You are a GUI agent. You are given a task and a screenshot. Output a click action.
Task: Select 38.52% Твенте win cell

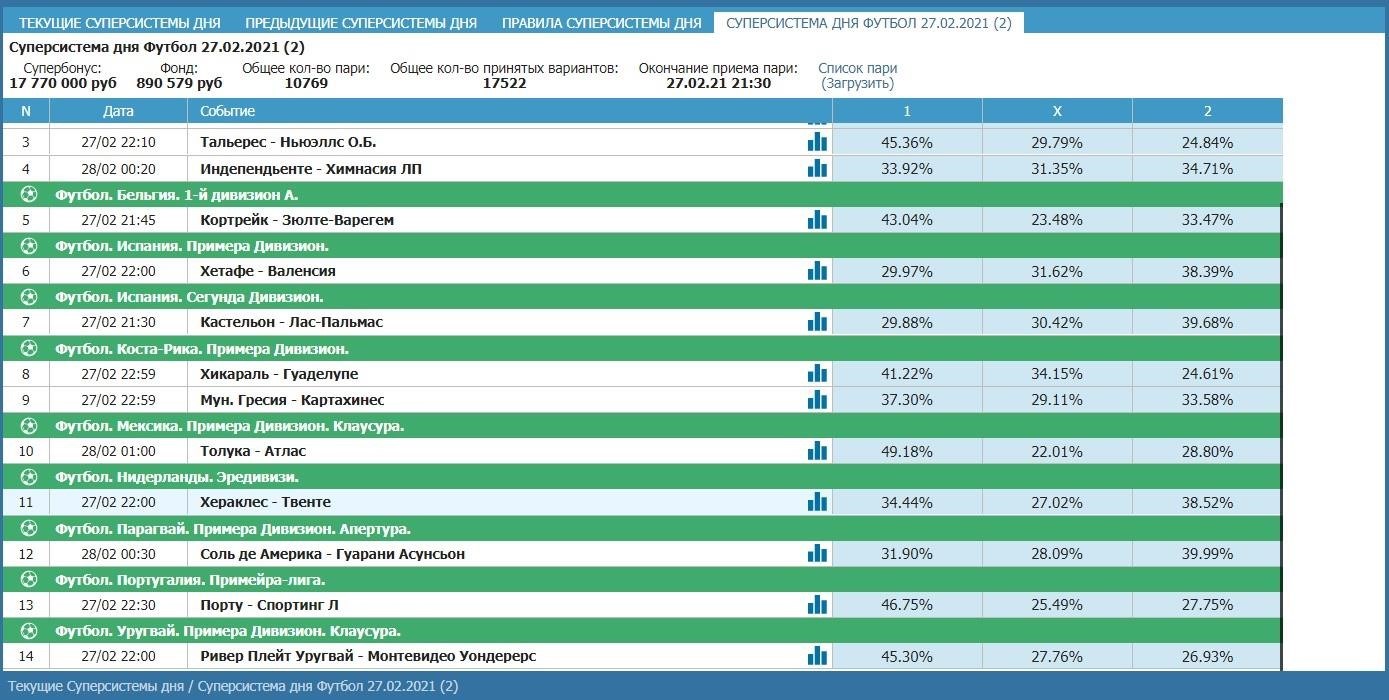coord(1207,502)
